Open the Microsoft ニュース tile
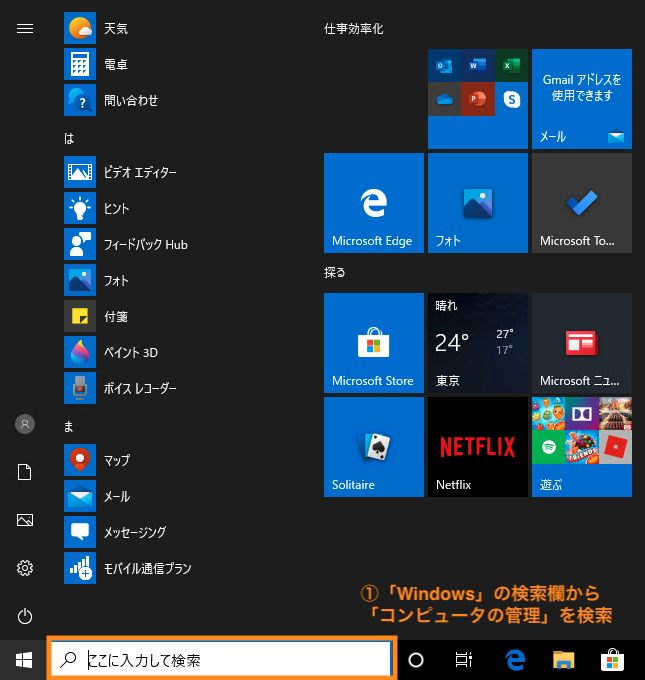This screenshot has width=645, height=680. tap(582, 343)
